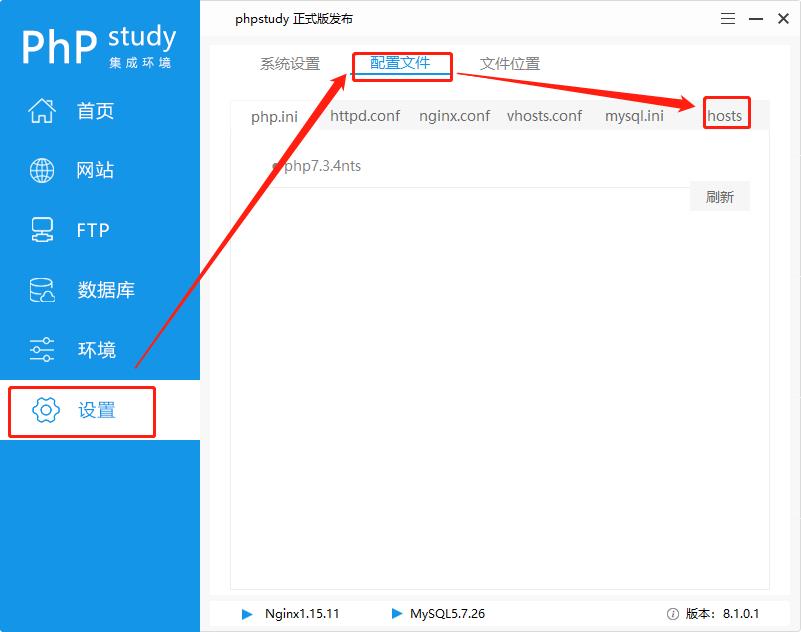
Task: Click the MySQL5.7.26 blue play triangle
Action: [396, 613]
